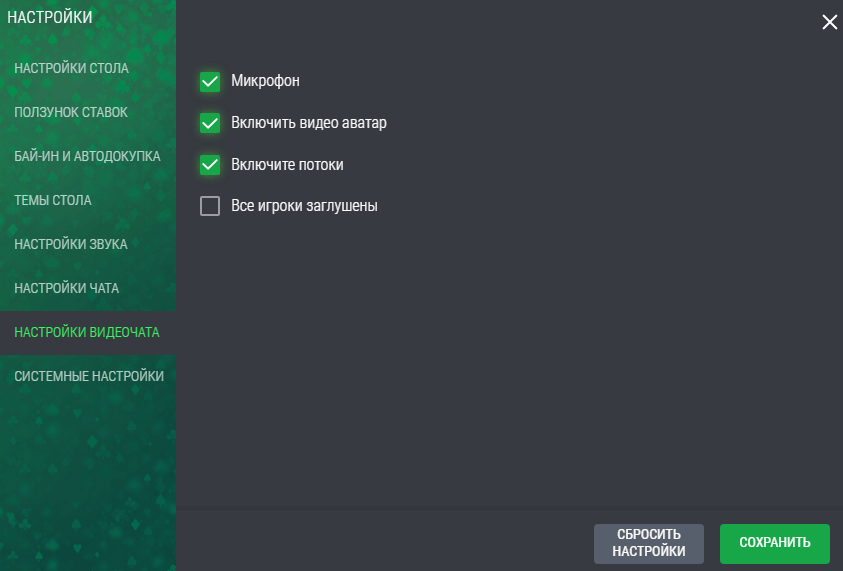Click the green Сохранить button
The width and height of the screenshot is (843, 571).
point(774,543)
